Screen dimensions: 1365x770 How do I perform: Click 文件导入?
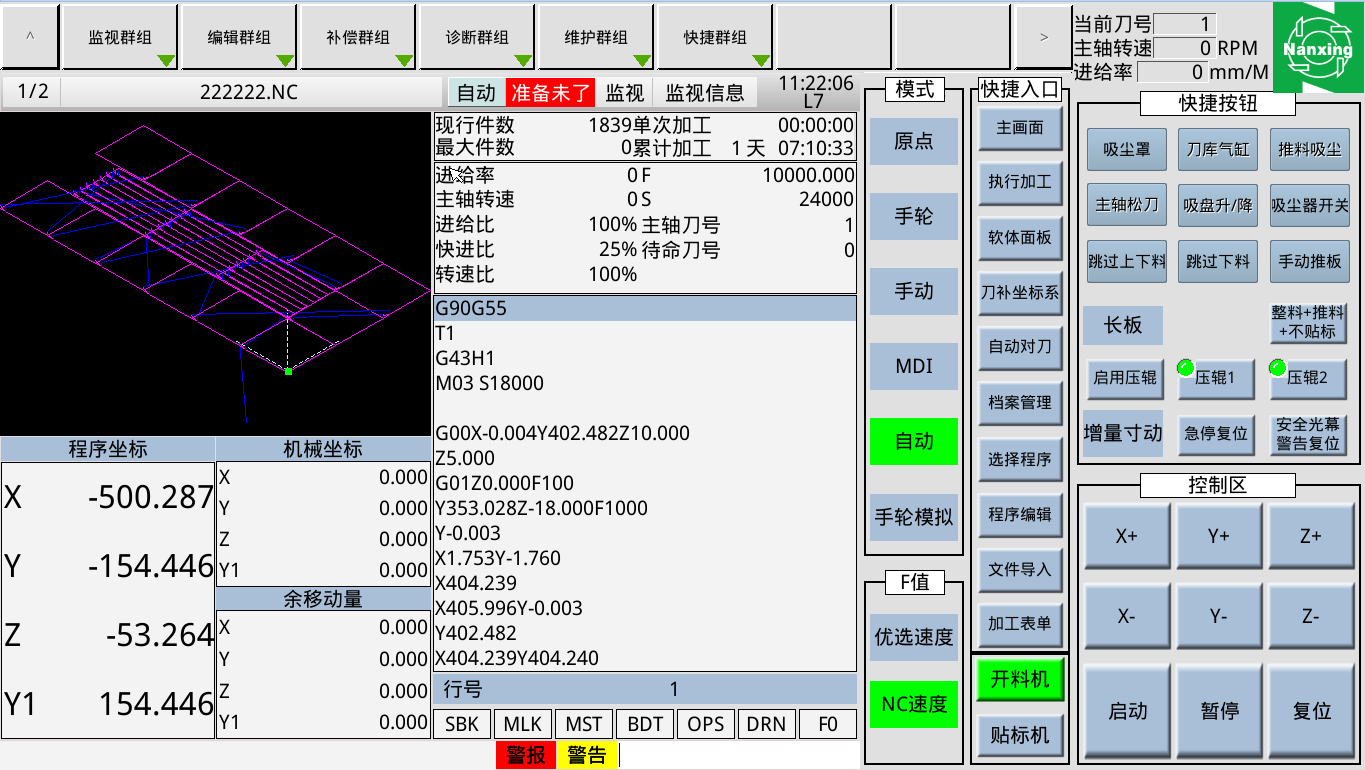(1020, 569)
